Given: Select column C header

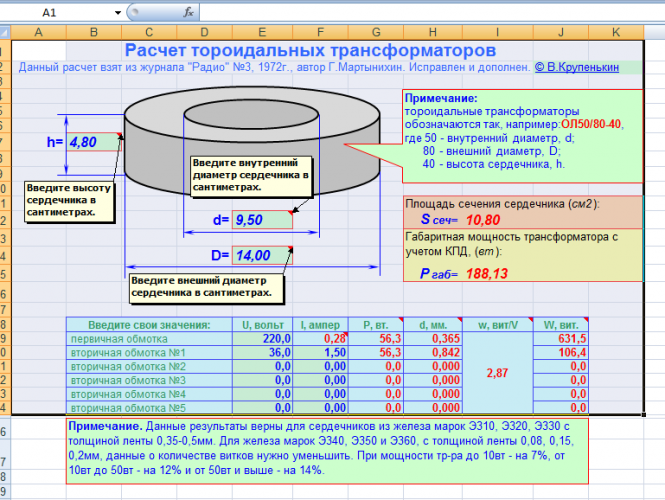Looking at the screenshot, I should tap(149, 32).
